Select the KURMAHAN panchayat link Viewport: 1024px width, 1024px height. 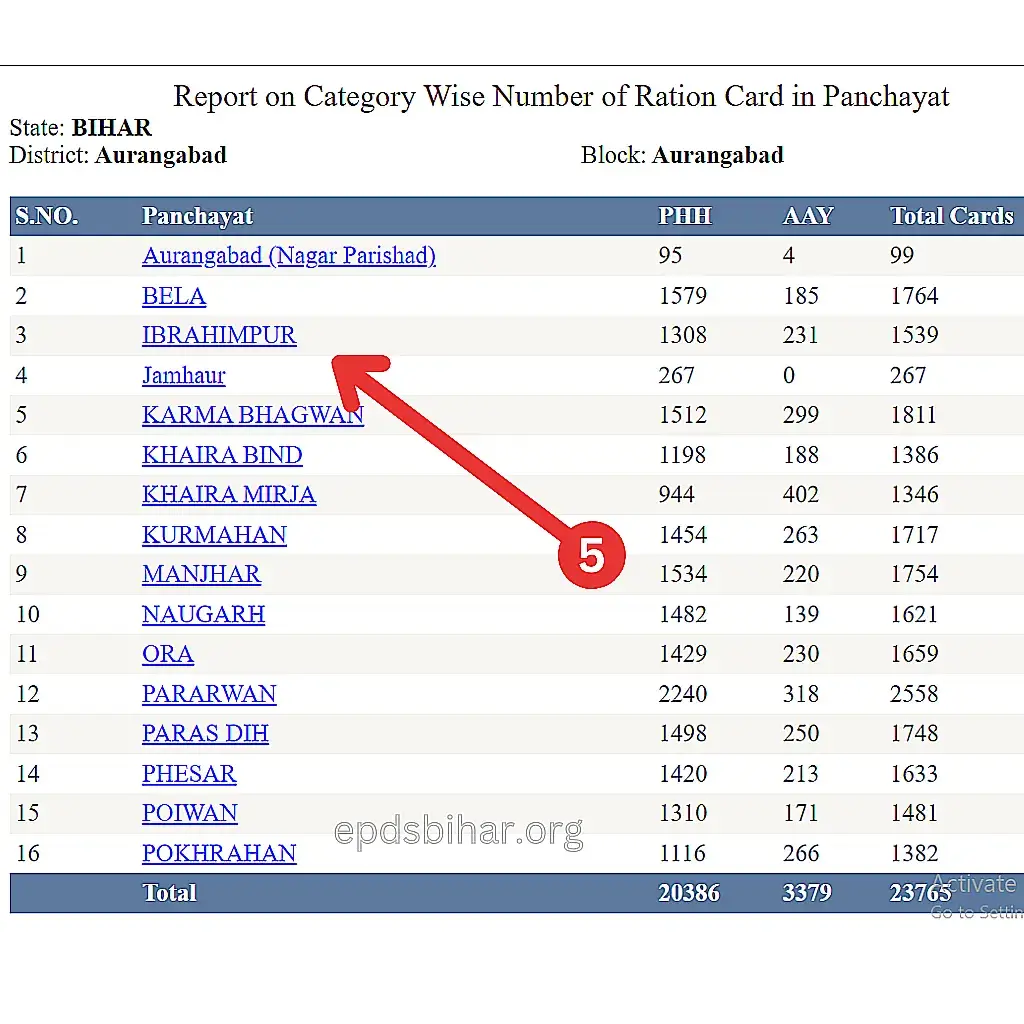[214, 535]
